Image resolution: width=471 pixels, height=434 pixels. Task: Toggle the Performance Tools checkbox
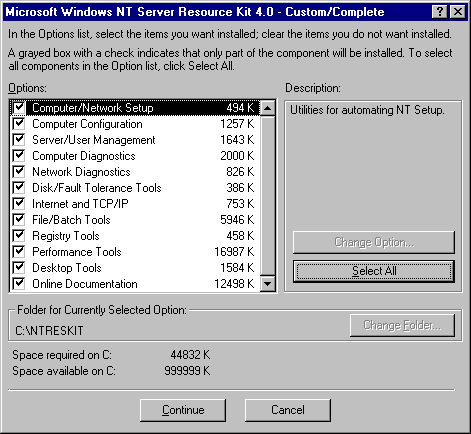tap(19, 252)
